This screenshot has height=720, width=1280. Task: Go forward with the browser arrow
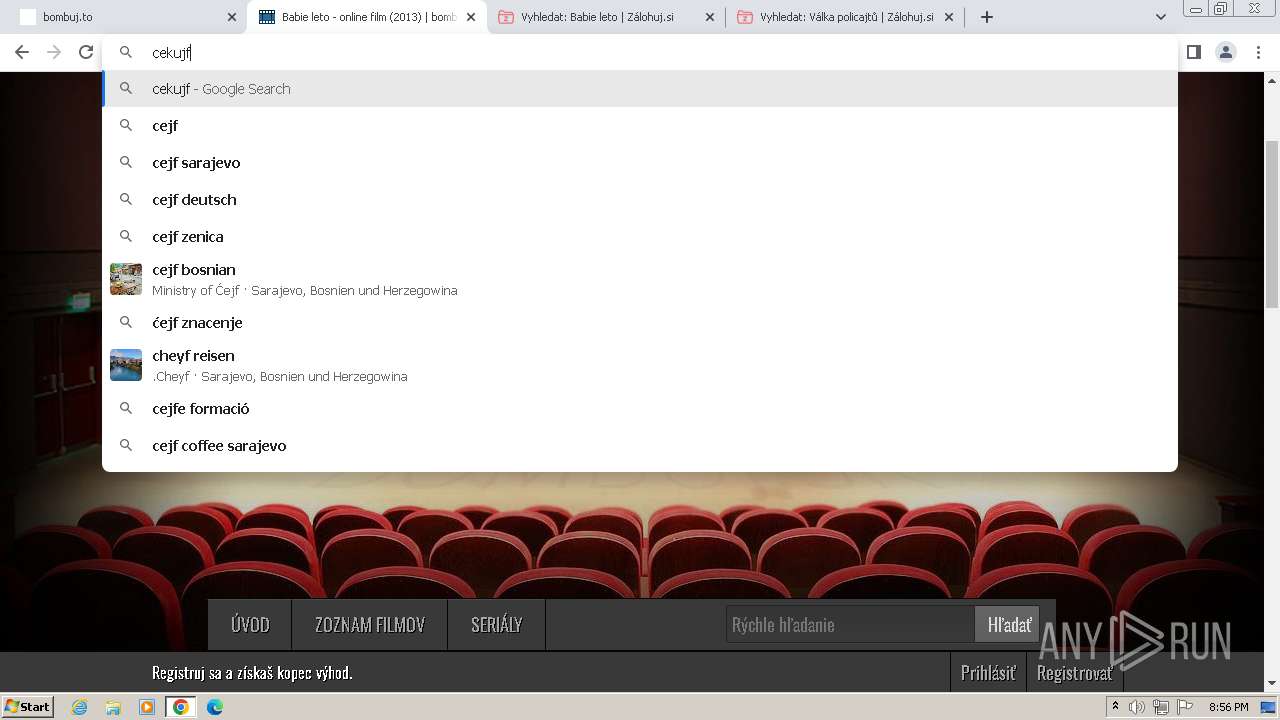54,52
